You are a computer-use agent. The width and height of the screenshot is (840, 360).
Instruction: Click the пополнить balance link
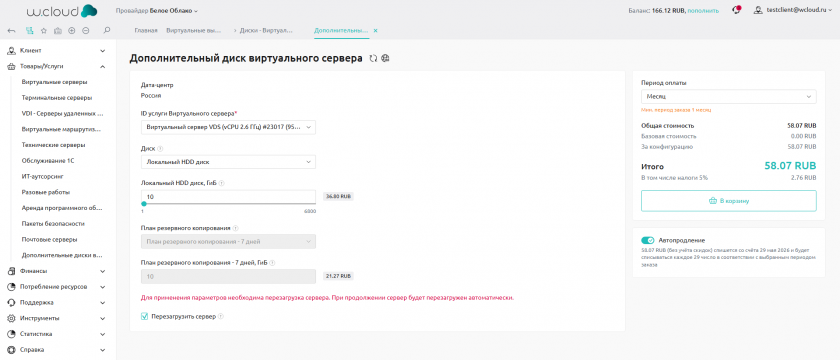tap(703, 10)
